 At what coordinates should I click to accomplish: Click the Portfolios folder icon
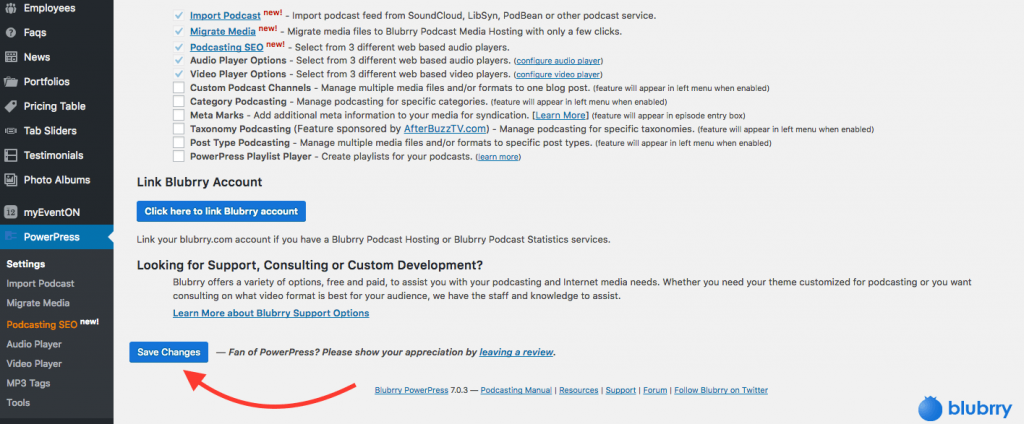pyautogui.click(x=10, y=82)
